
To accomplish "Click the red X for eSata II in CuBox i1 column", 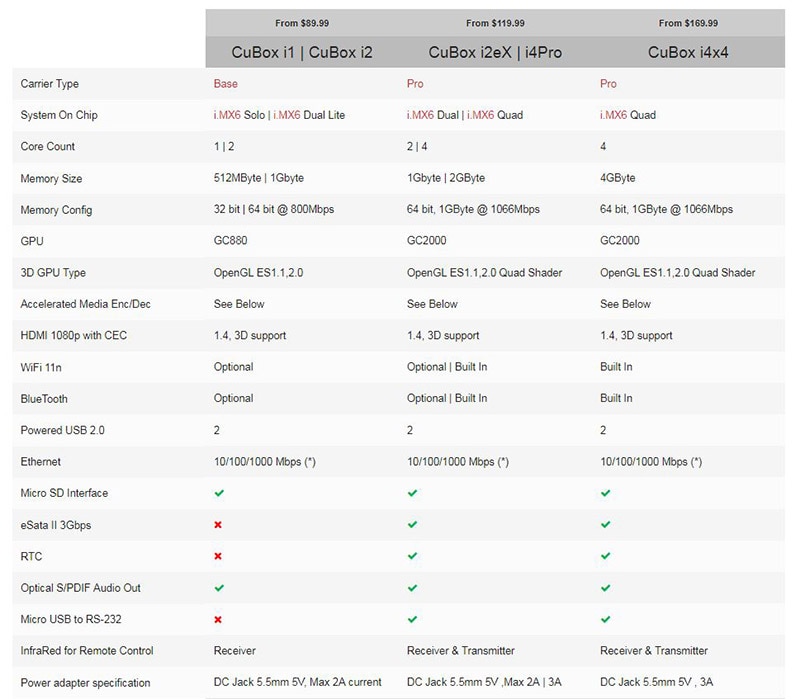I will point(219,525).
